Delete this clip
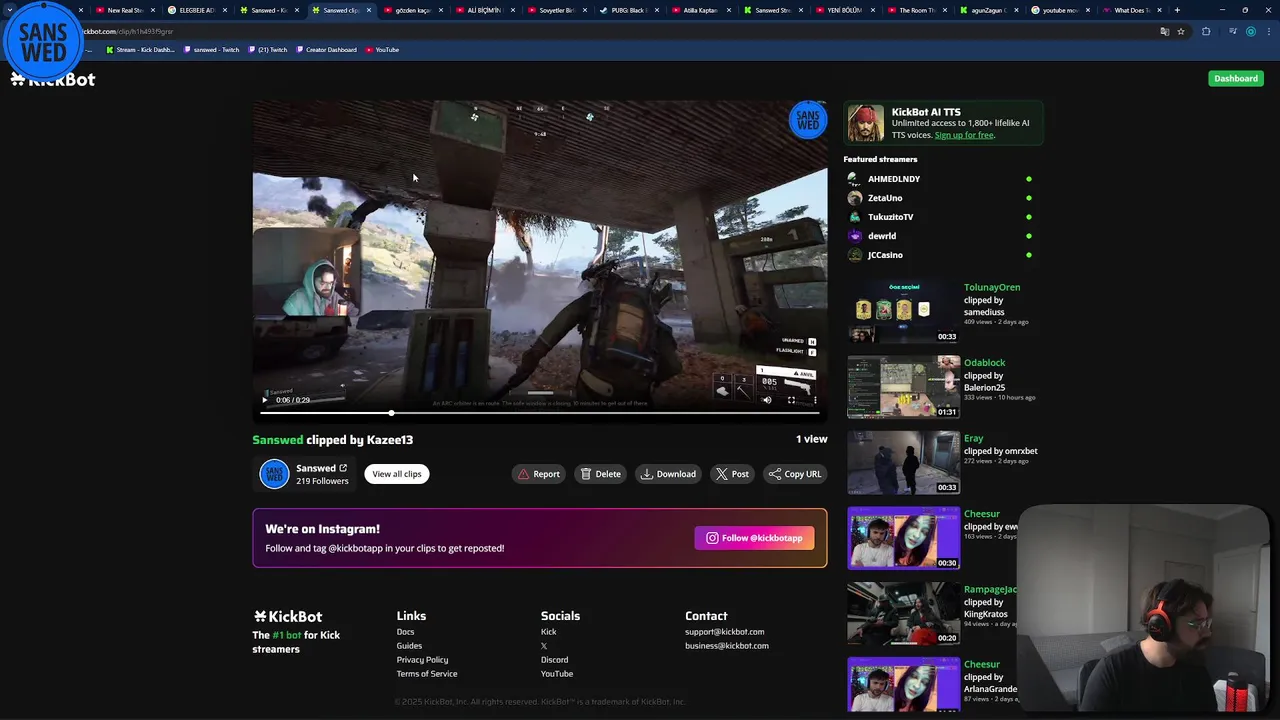 pyautogui.click(x=600, y=474)
